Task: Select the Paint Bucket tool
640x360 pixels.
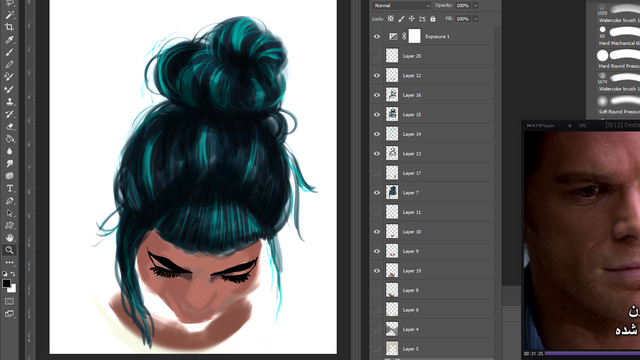Action: pos(9,139)
